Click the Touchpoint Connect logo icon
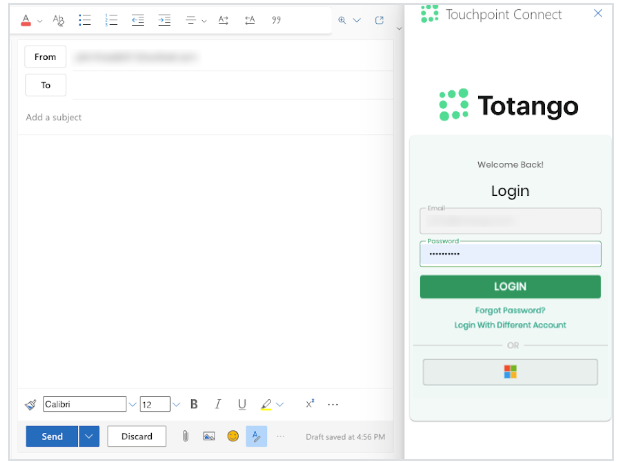Screen dimensions: 617x462 click(429, 14)
